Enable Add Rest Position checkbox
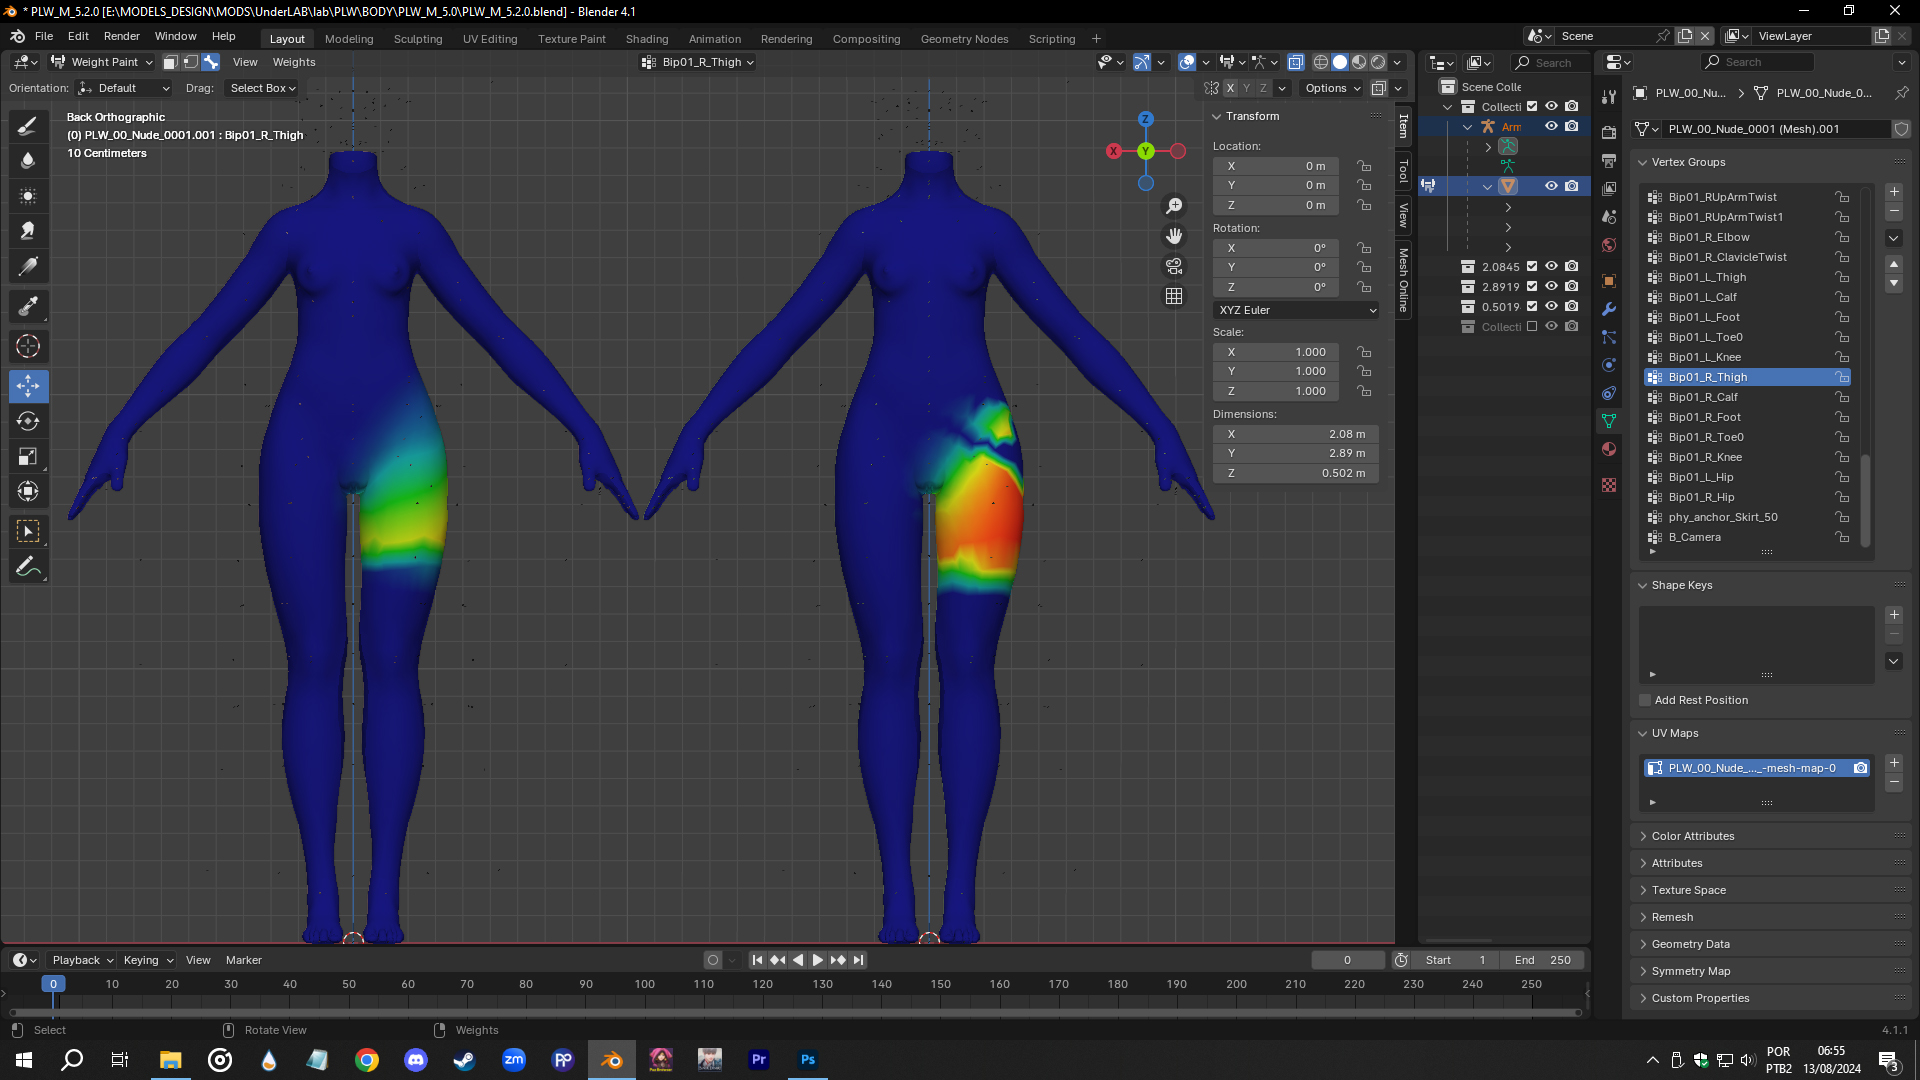 pos(1646,700)
